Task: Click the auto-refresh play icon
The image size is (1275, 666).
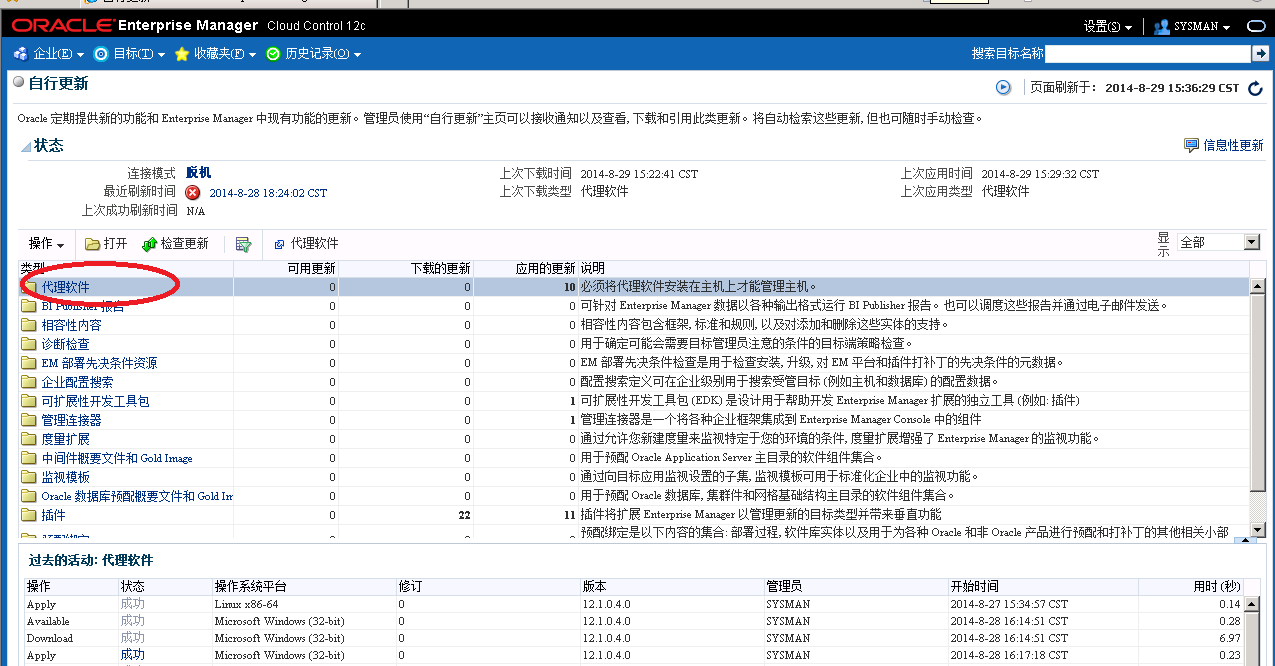Action: click(1003, 88)
